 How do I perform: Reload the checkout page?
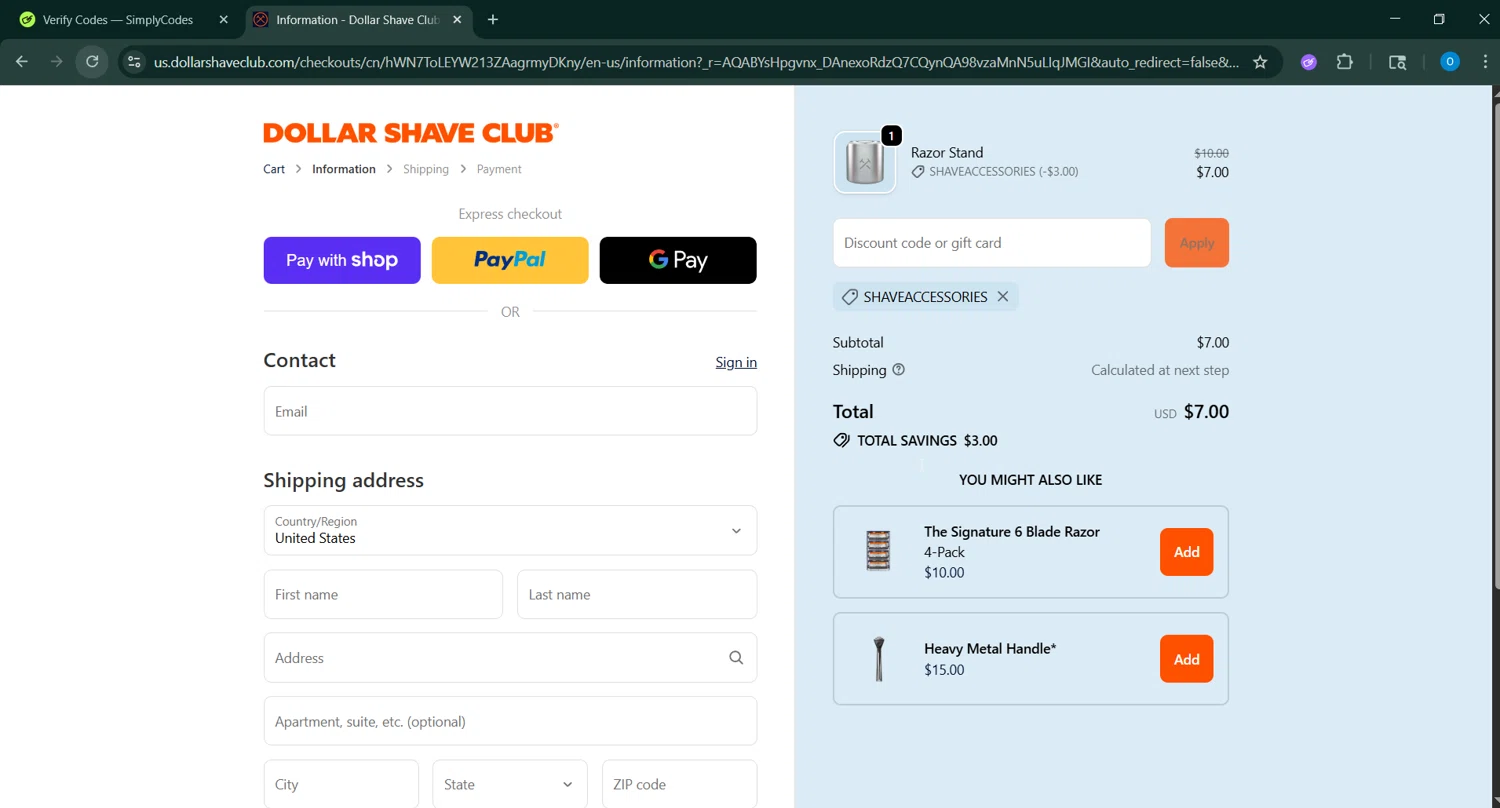[x=92, y=62]
